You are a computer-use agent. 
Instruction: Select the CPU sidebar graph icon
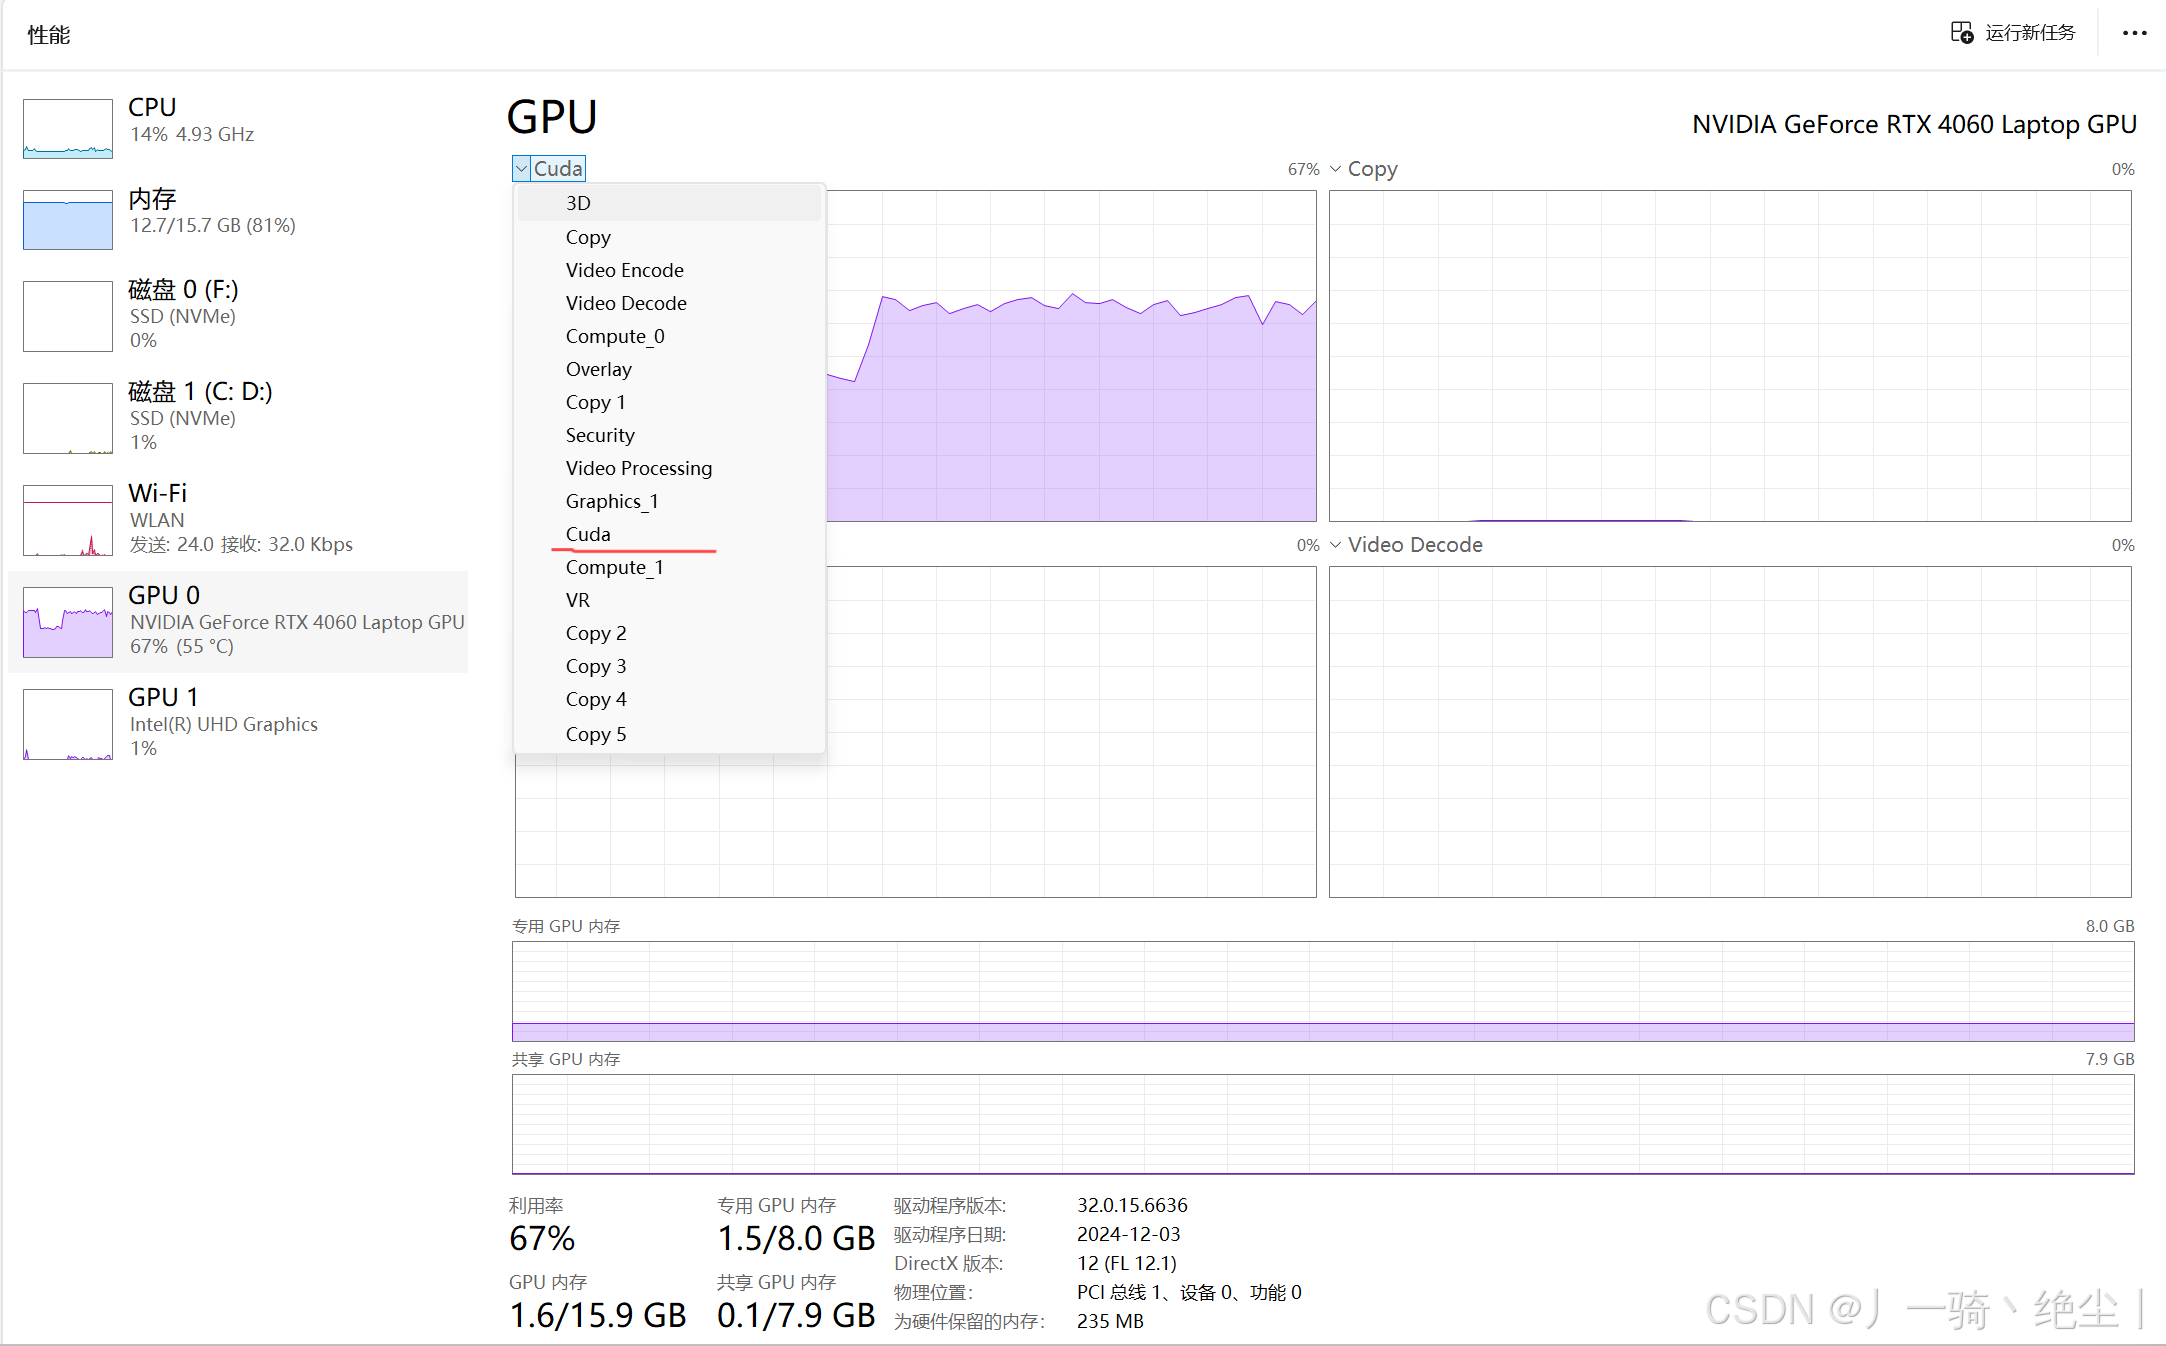click(x=66, y=128)
